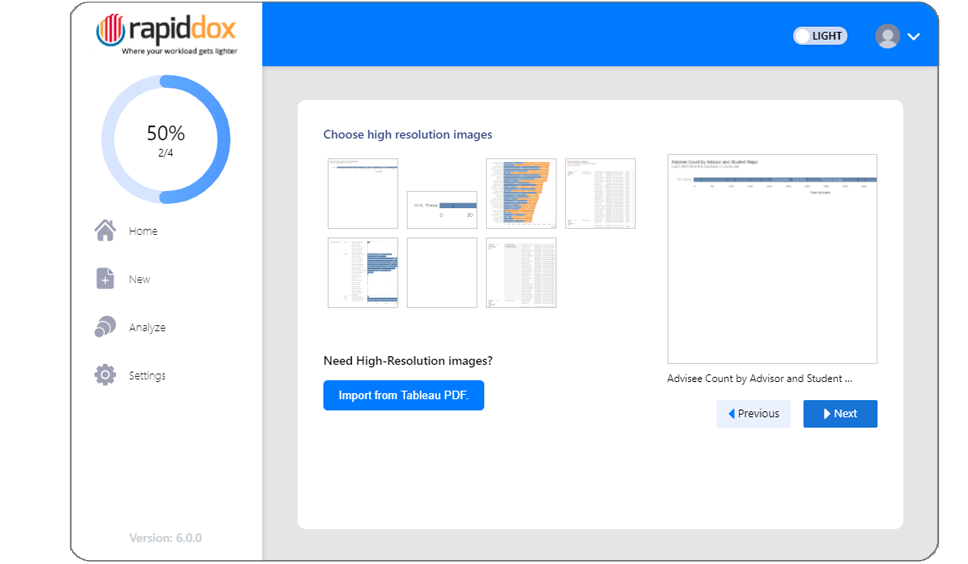Click the 'Advisee Count by Advisor and Student ...' caption
968x564 pixels.
coord(759,378)
